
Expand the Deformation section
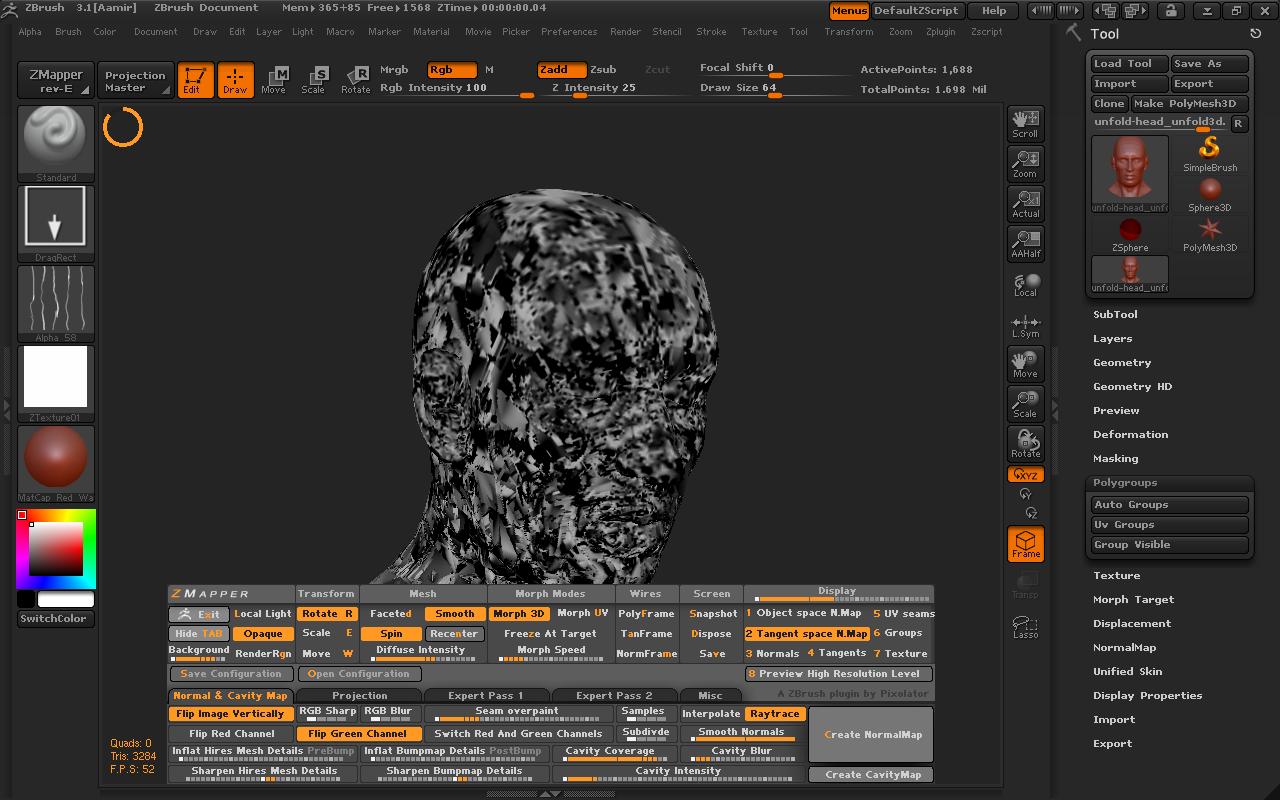(x=1130, y=435)
